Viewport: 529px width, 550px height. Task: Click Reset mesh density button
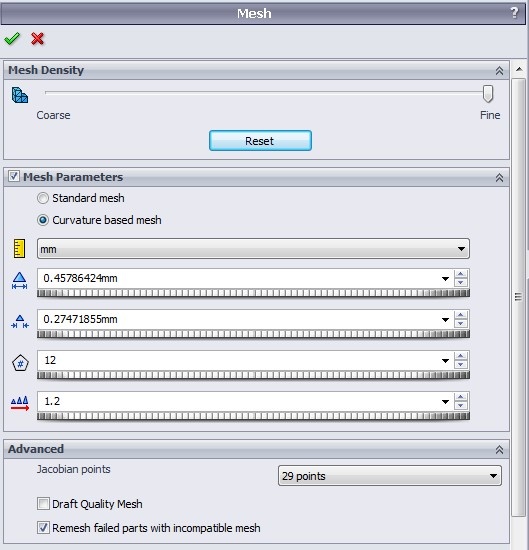pos(260,141)
